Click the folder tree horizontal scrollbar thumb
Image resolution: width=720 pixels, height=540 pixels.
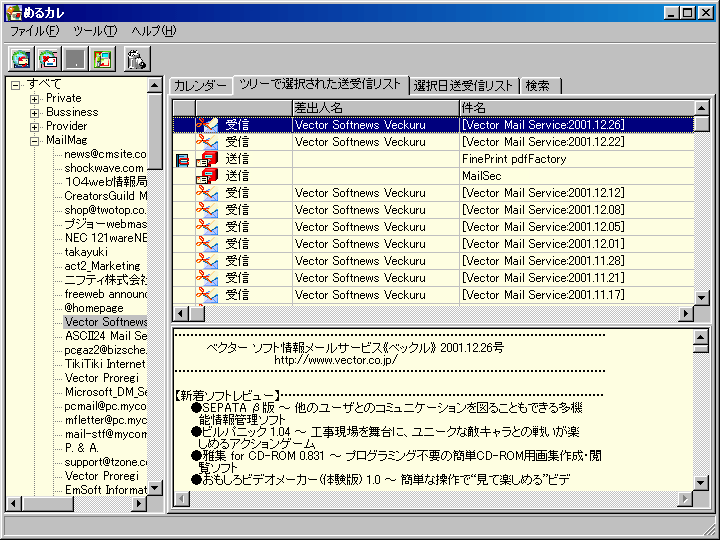48,504
